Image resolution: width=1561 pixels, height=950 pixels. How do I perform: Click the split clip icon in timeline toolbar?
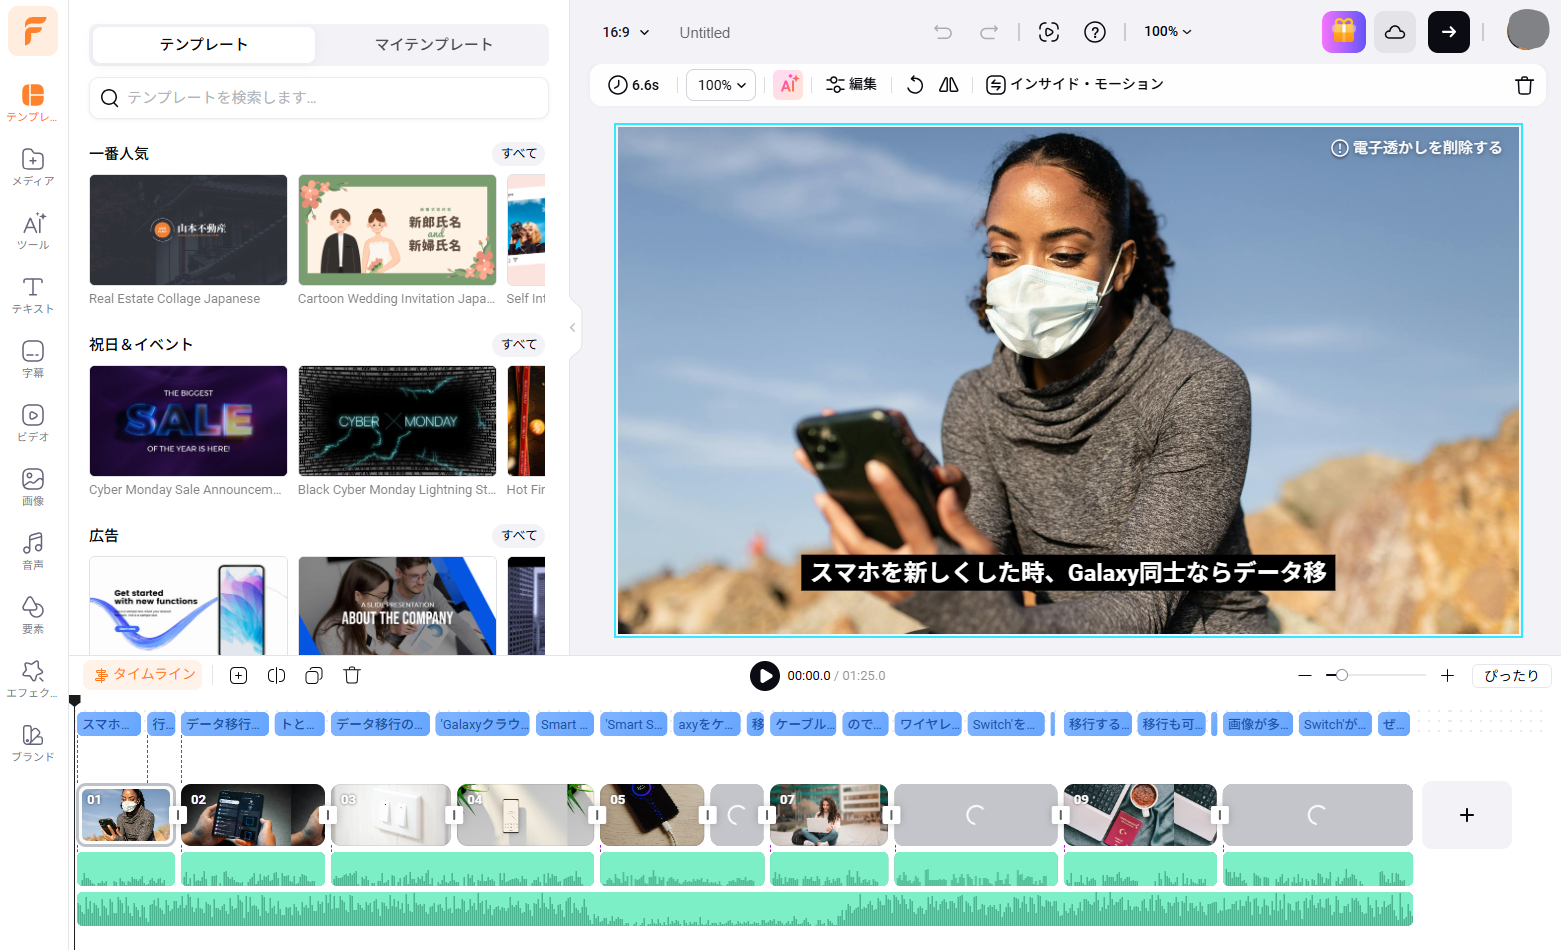pyautogui.click(x=277, y=676)
